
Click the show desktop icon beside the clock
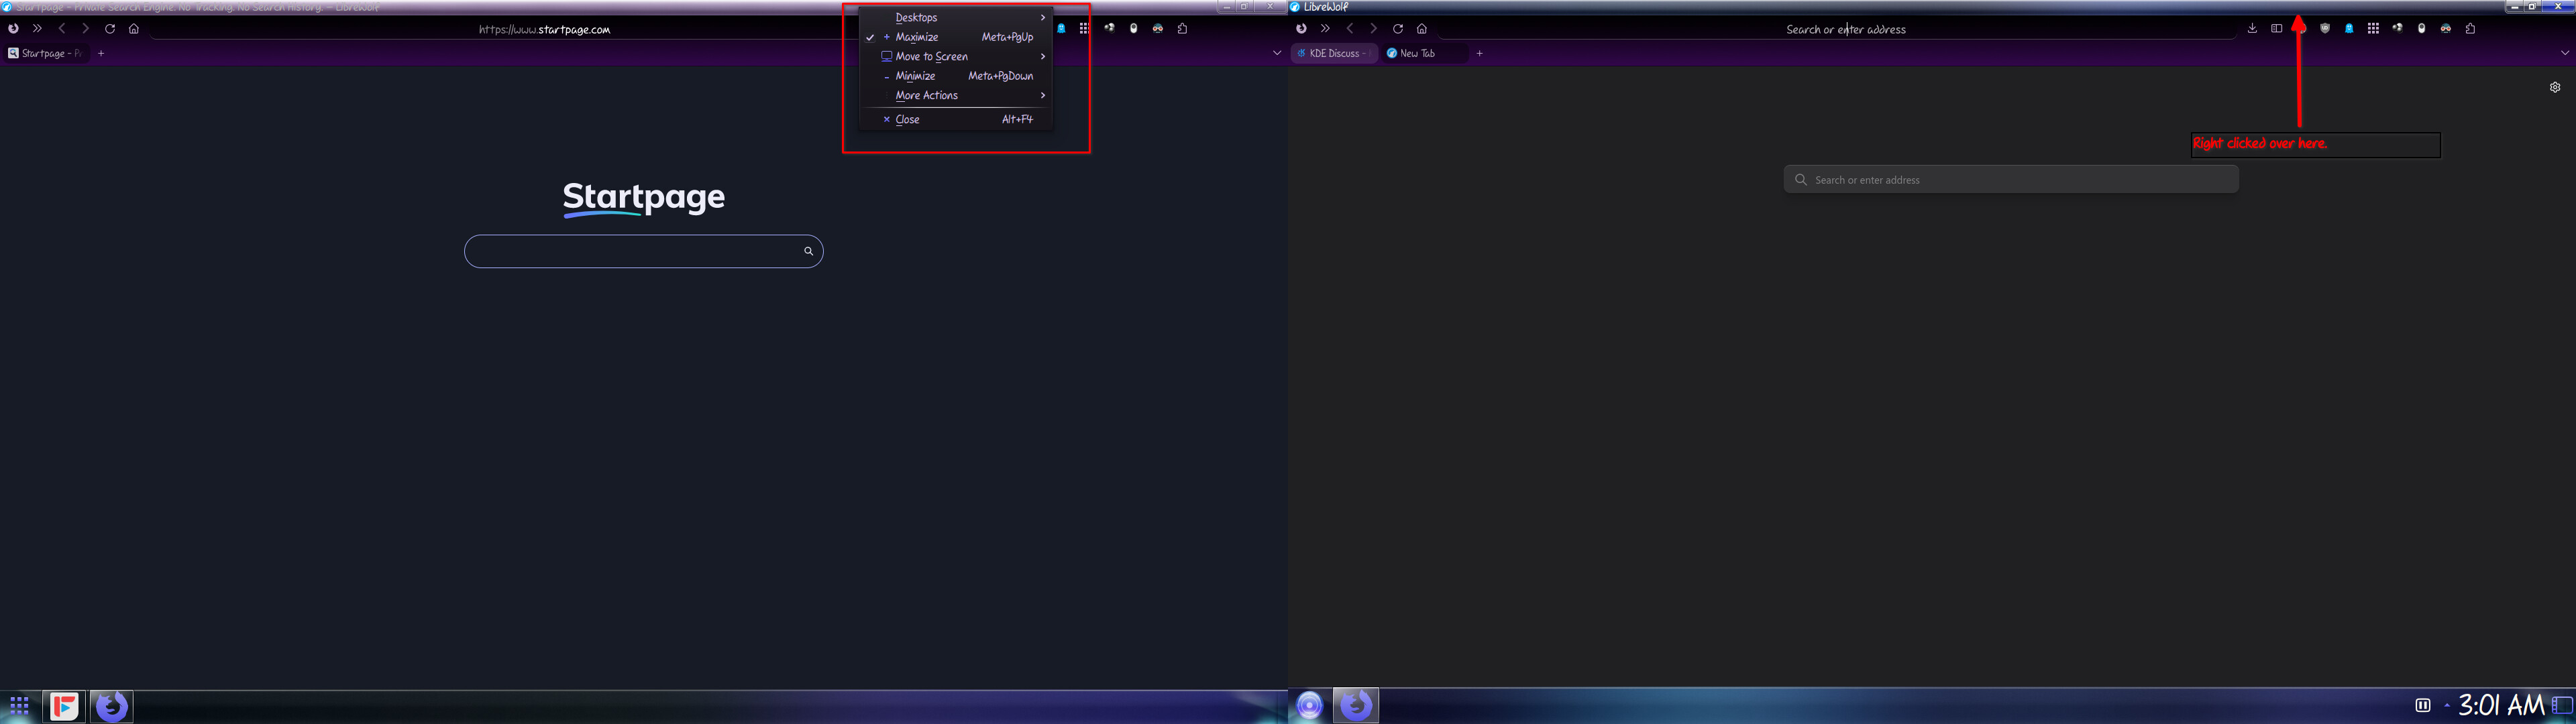(x=2562, y=705)
